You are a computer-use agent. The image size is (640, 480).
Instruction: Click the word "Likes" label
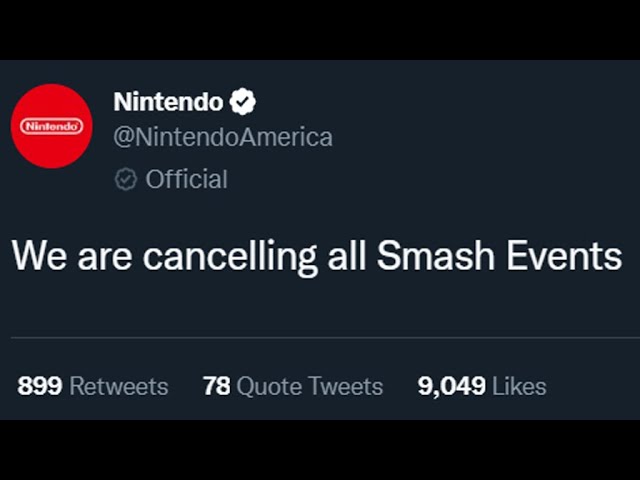click(x=520, y=386)
